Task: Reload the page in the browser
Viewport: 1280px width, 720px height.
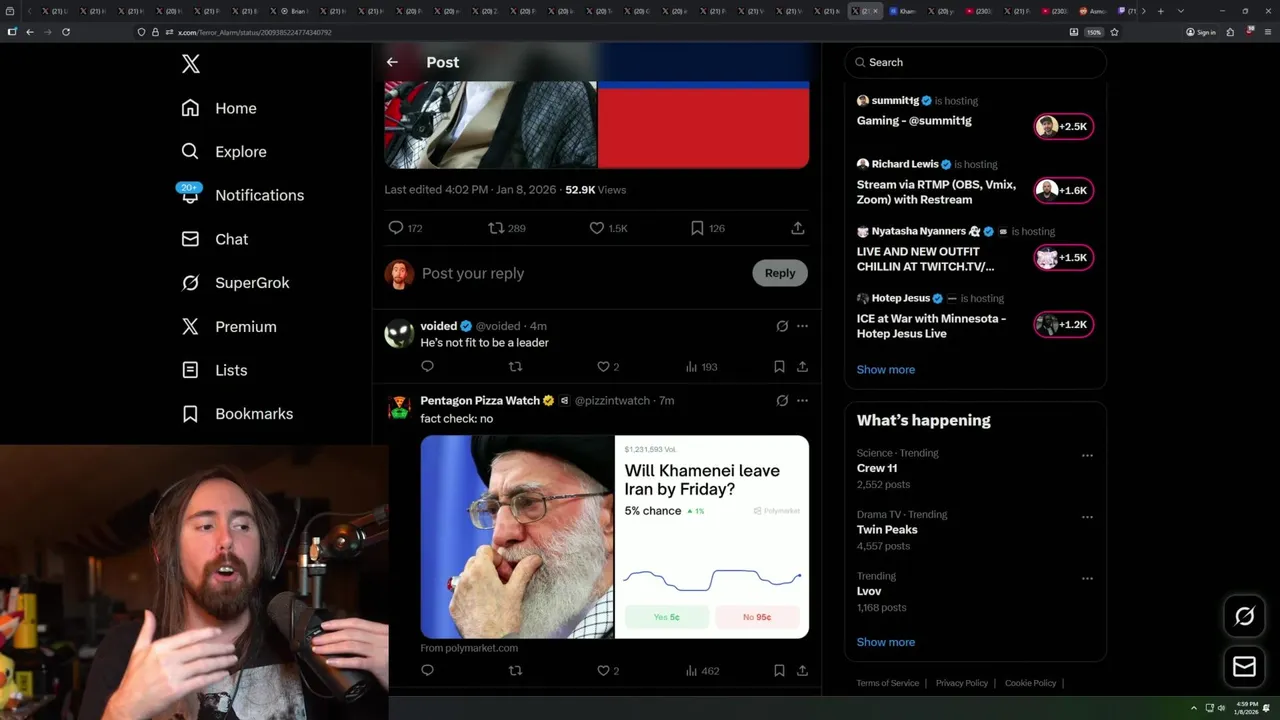Action: tap(66, 32)
